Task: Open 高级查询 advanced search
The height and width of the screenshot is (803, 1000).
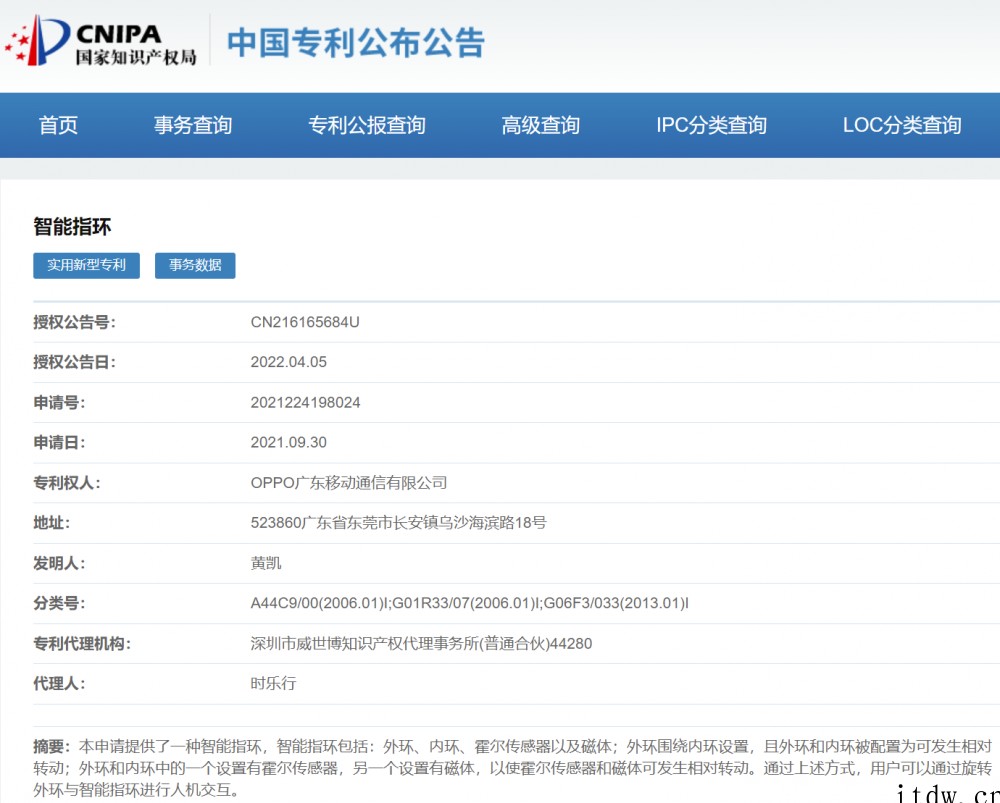Action: 541,125
